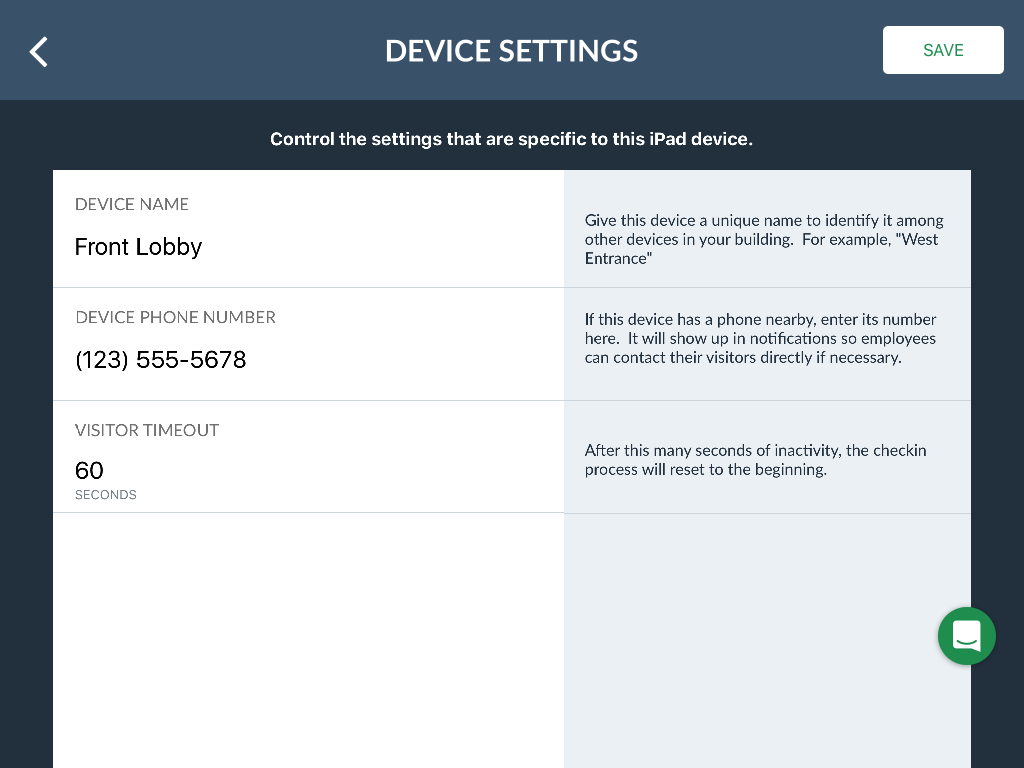1024x768 pixels.
Task: Select the 'If this device has a phone nearby' help text
Action: (x=760, y=338)
